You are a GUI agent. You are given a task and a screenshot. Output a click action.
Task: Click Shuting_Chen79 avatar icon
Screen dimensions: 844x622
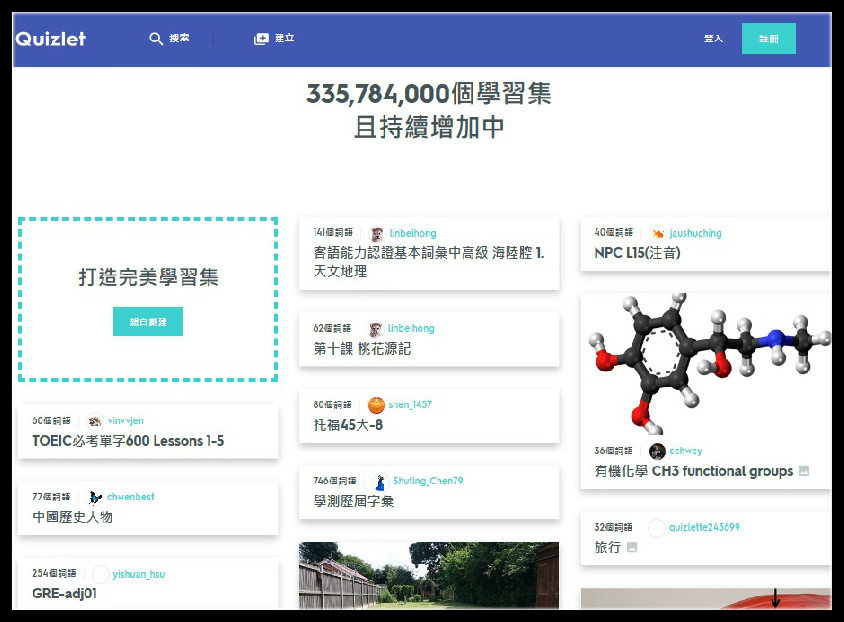tap(380, 482)
